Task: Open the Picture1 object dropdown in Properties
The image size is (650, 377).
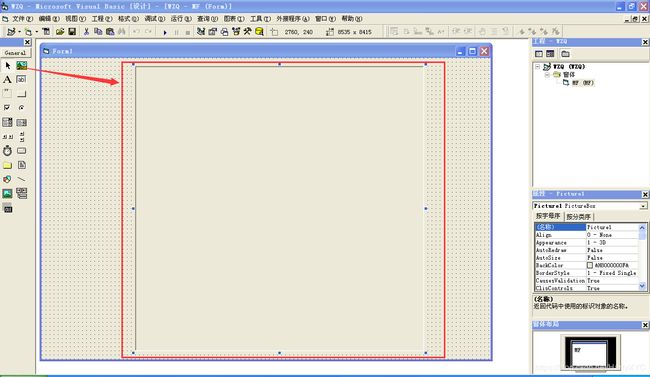Action: pyautogui.click(x=643, y=206)
